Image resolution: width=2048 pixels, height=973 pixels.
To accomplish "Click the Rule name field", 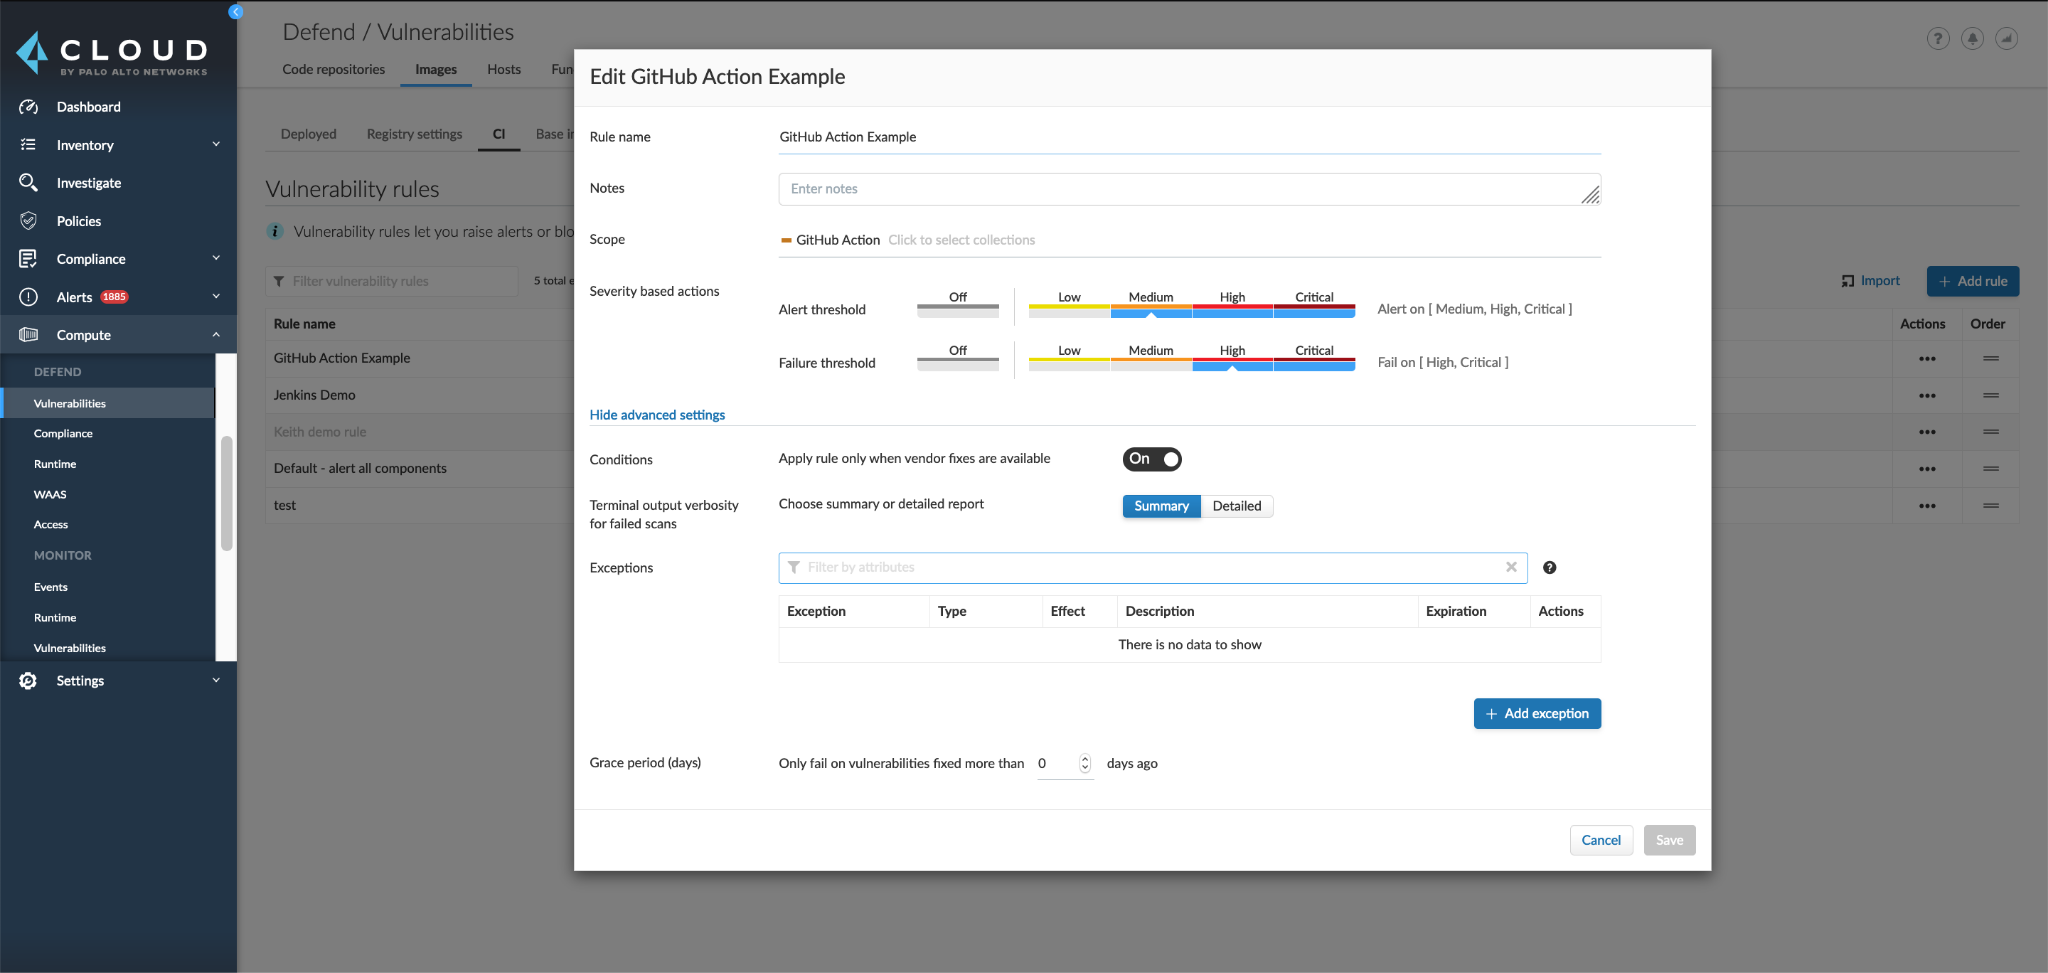I will (x=1189, y=137).
